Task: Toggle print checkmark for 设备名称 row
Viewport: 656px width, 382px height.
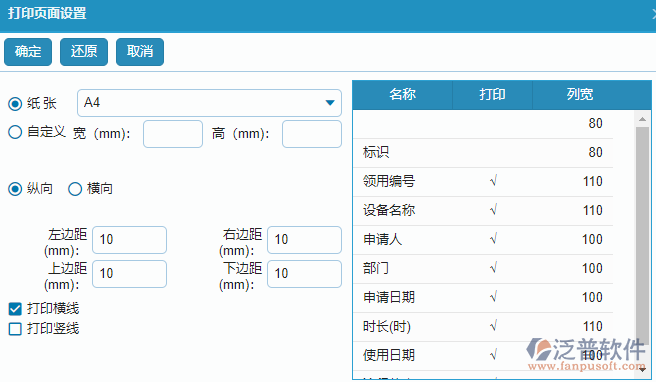Action: coord(493,210)
